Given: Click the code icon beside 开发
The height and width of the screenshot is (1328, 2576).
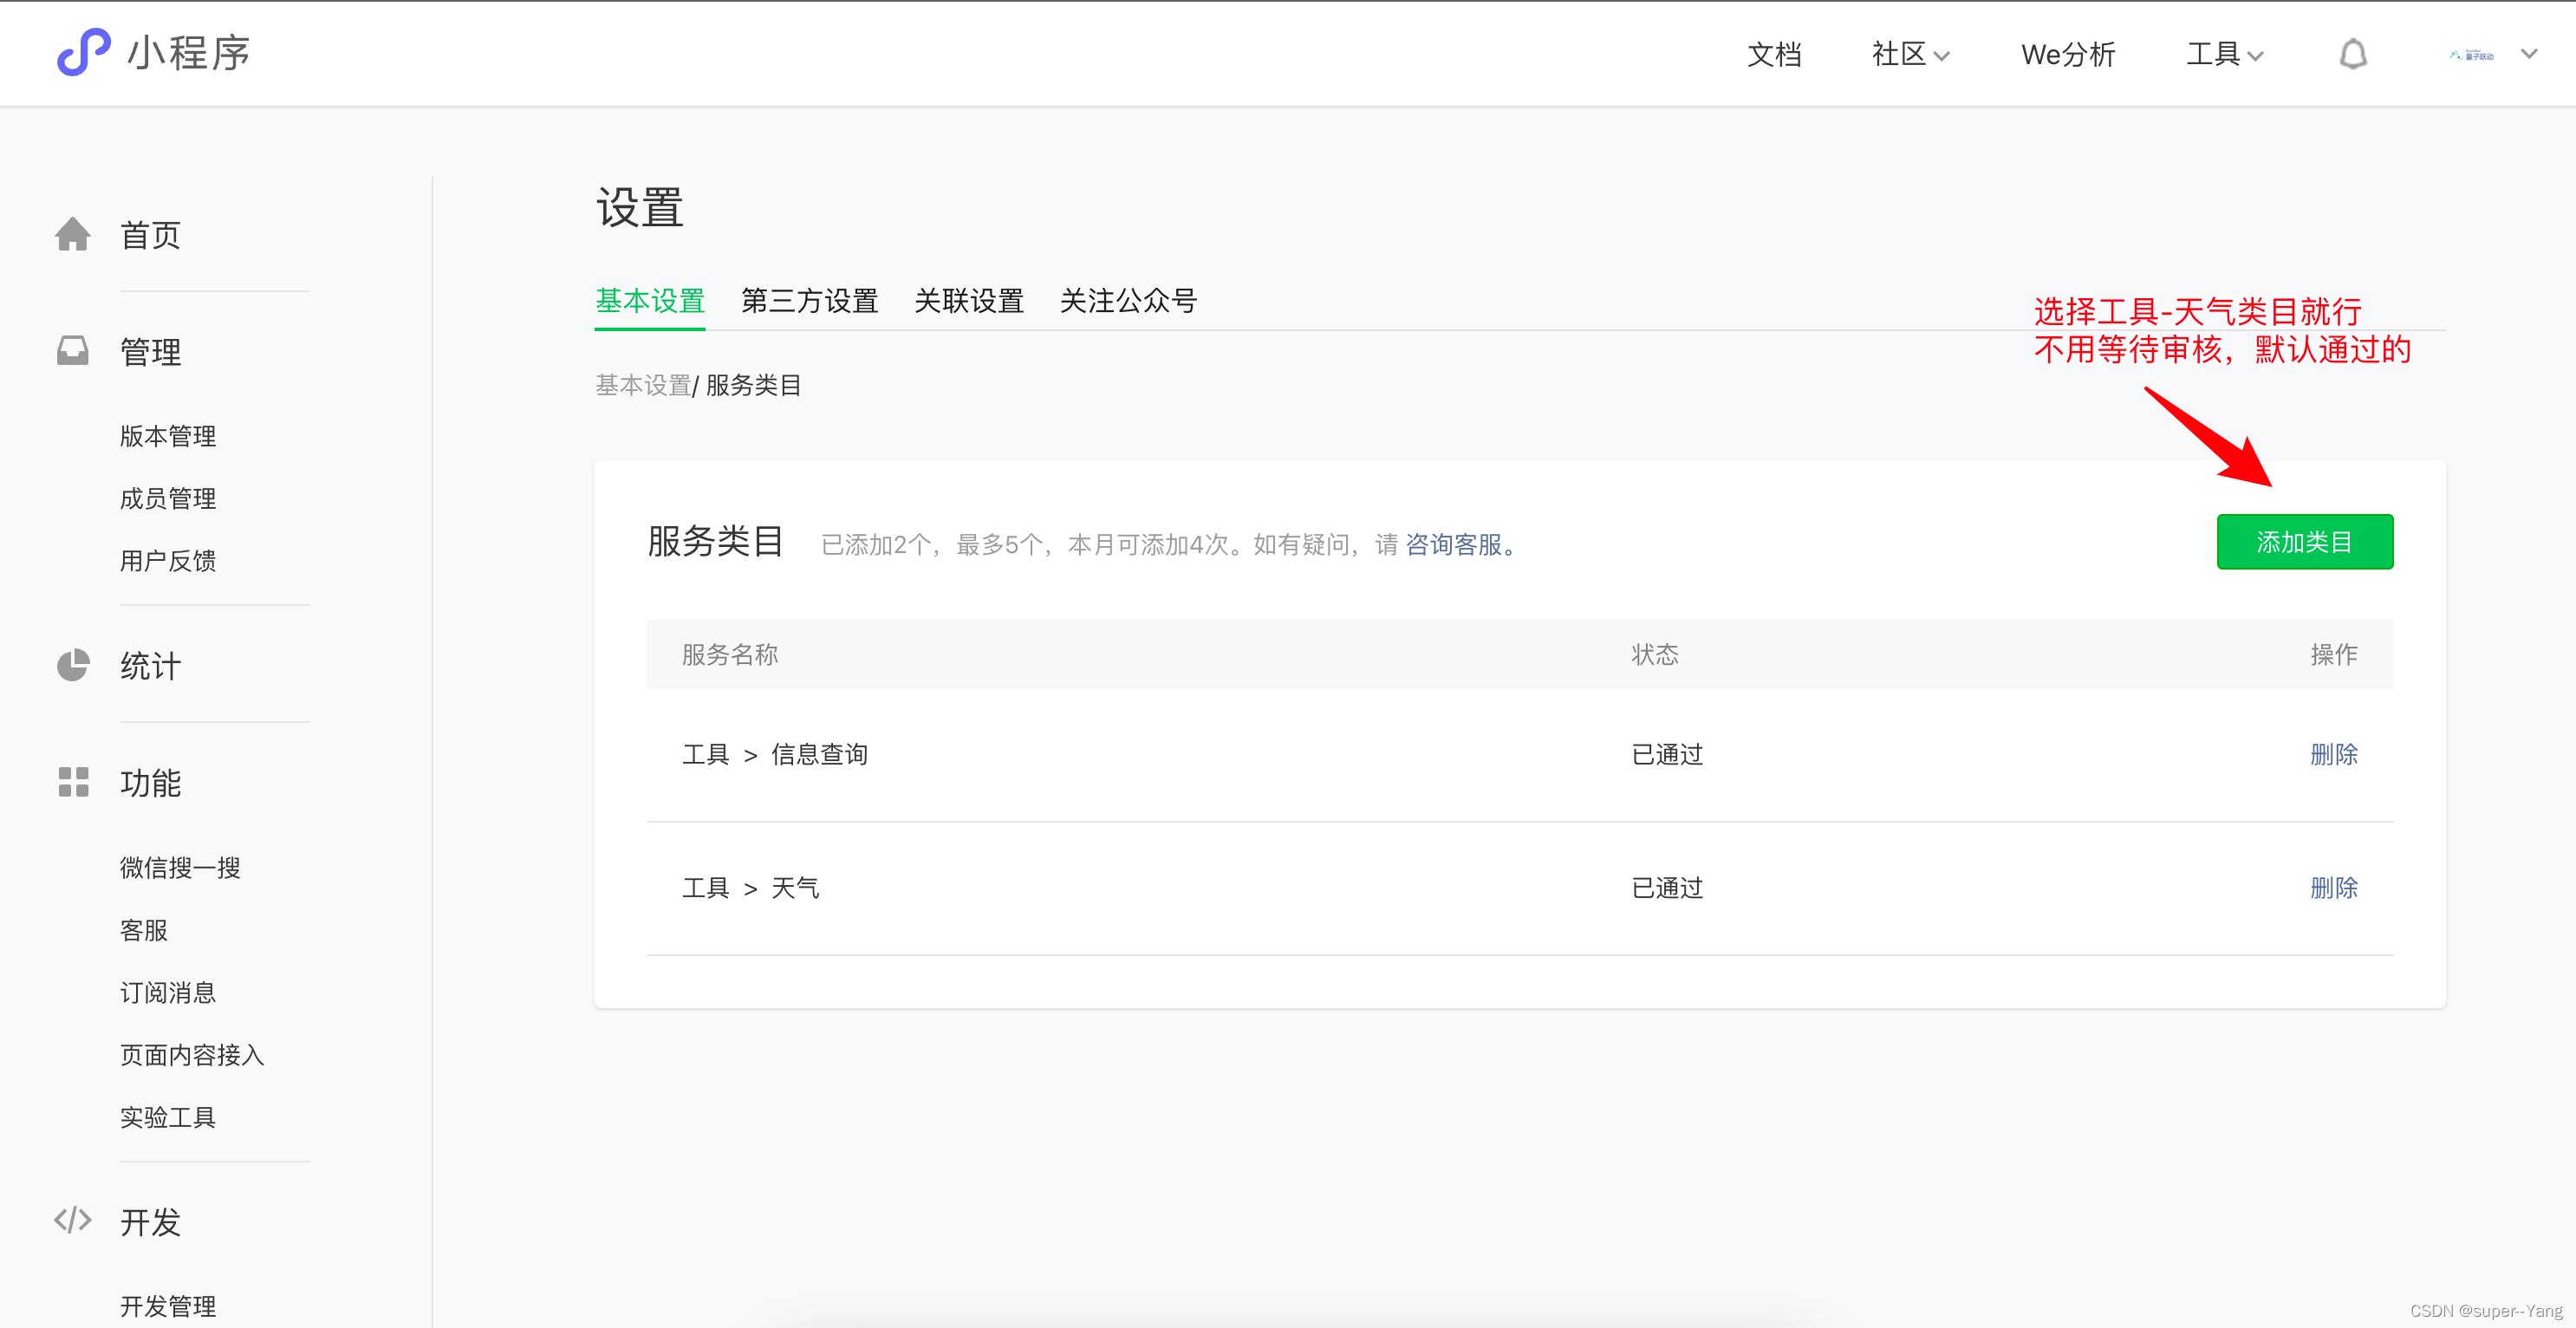Looking at the screenshot, I should click(73, 1220).
